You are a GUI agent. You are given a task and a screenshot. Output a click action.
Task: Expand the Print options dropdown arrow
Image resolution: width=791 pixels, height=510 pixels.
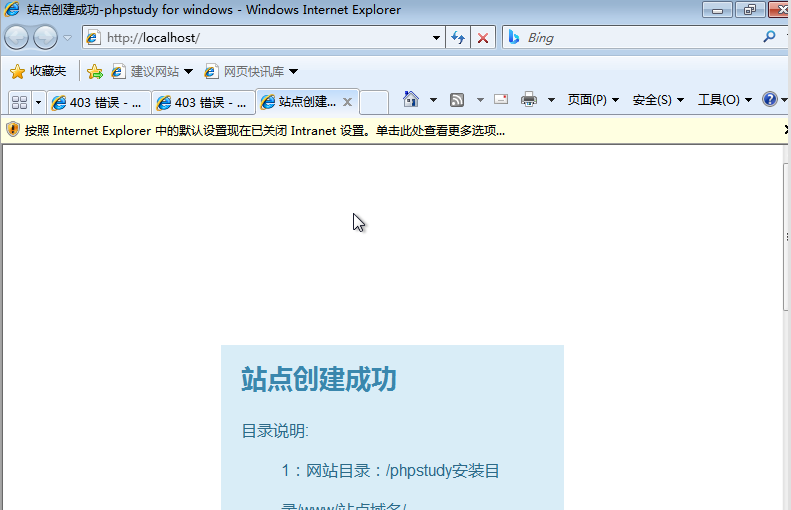(551, 100)
